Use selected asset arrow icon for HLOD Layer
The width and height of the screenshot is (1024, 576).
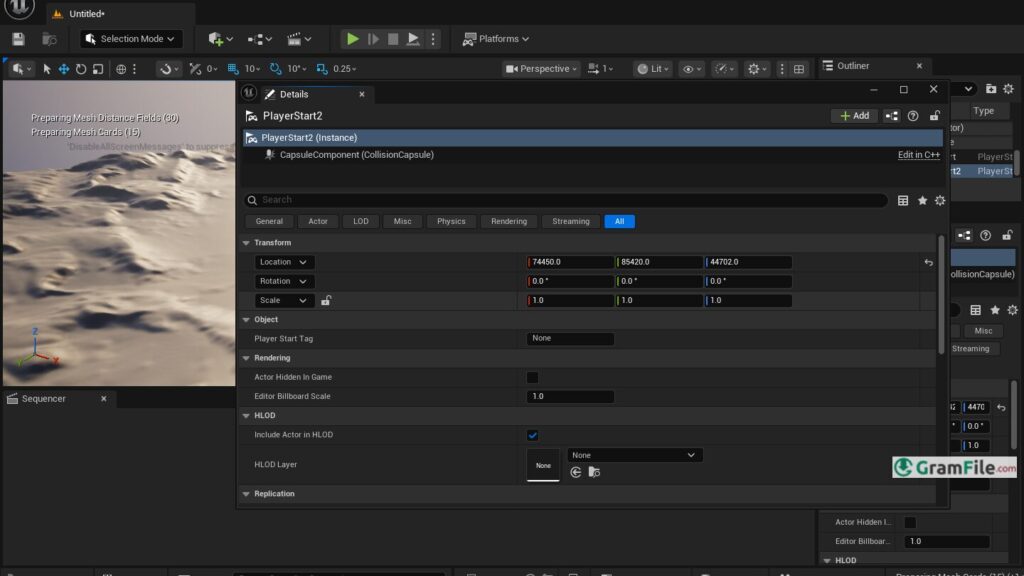tap(575, 472)
